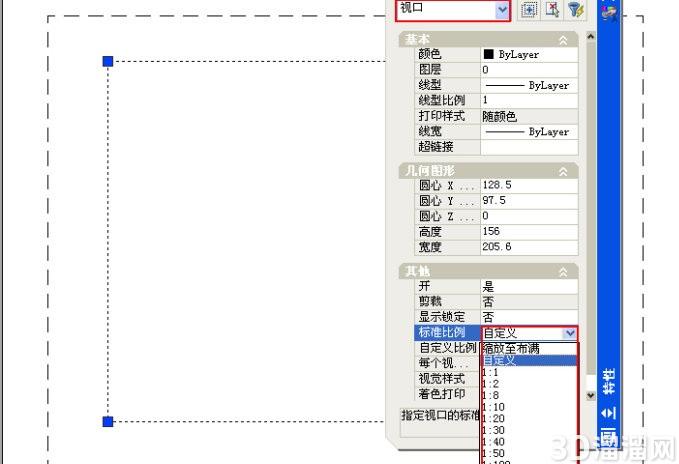
Task: Click 圆心 Z value 0
Action: (x=529, y=216)
